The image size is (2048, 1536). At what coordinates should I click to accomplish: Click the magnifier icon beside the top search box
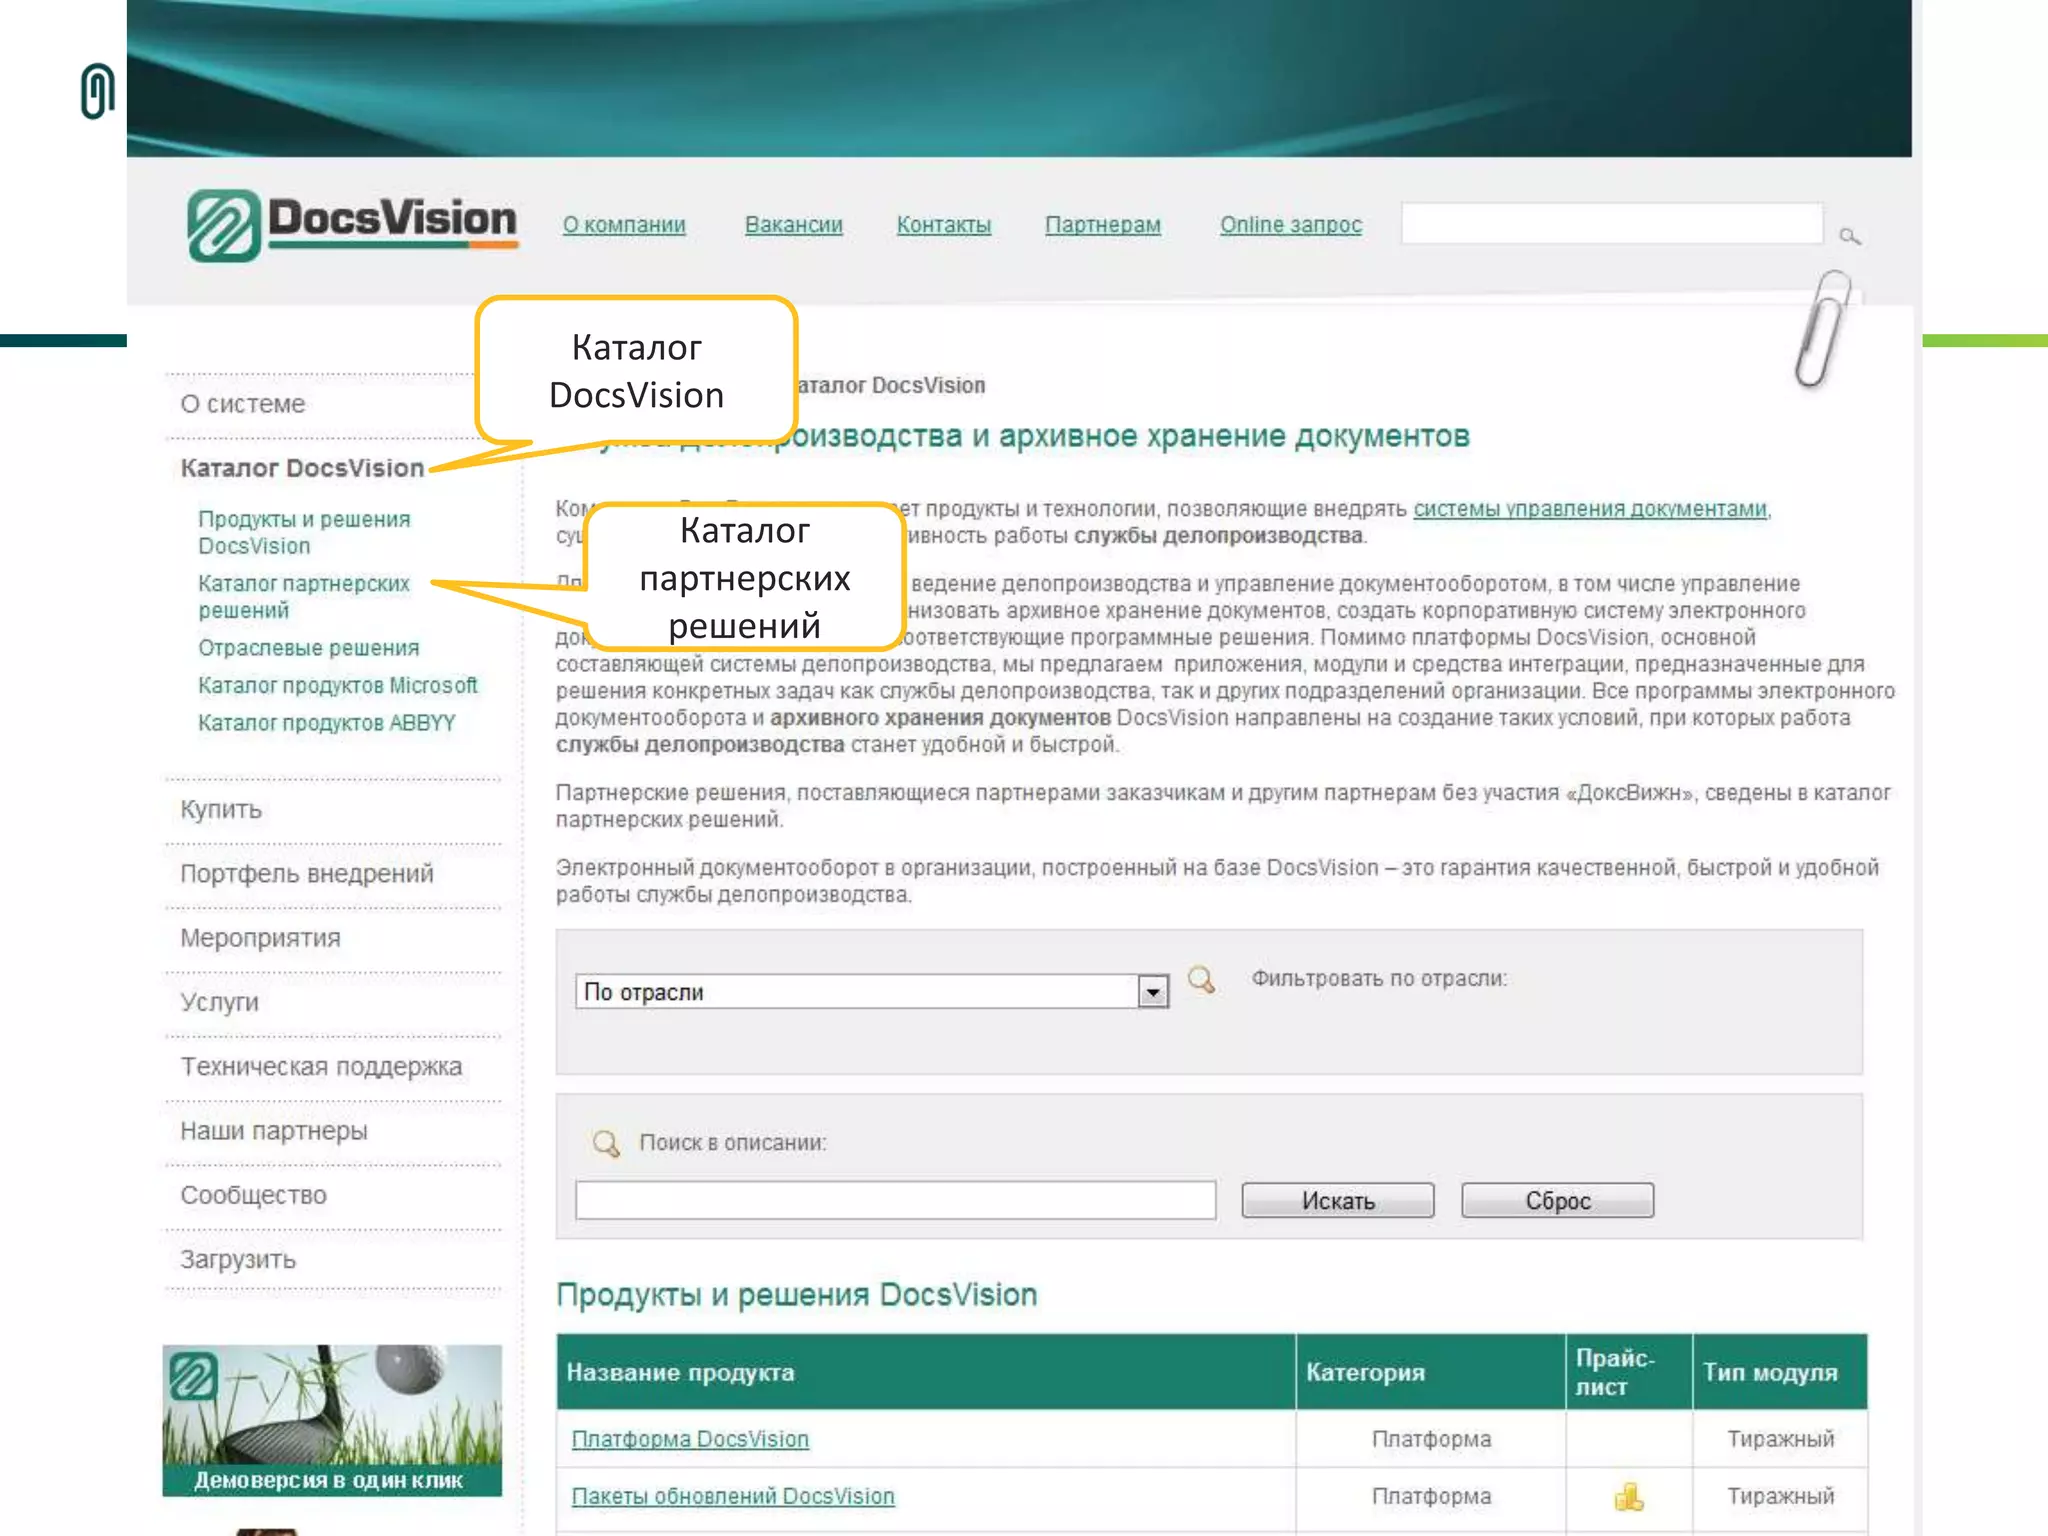[1849, 236]
